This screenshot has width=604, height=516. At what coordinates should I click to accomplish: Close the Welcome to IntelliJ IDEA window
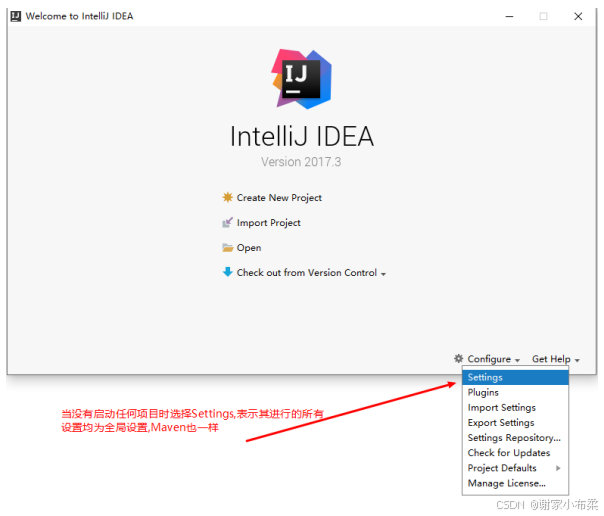pos(578,16)
